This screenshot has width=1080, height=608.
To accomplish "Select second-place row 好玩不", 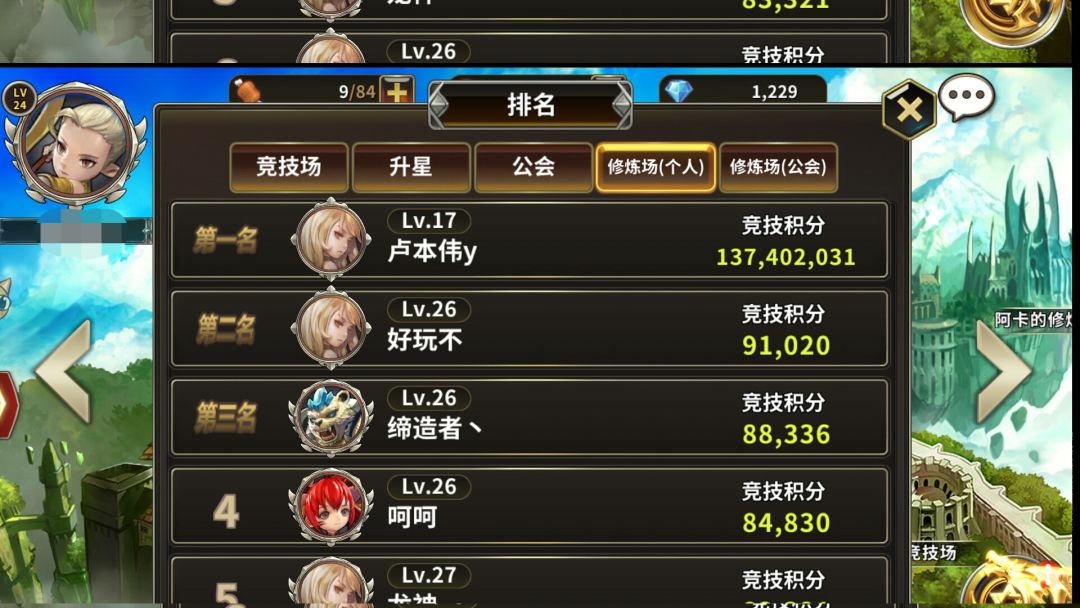I will pos(529,328).
